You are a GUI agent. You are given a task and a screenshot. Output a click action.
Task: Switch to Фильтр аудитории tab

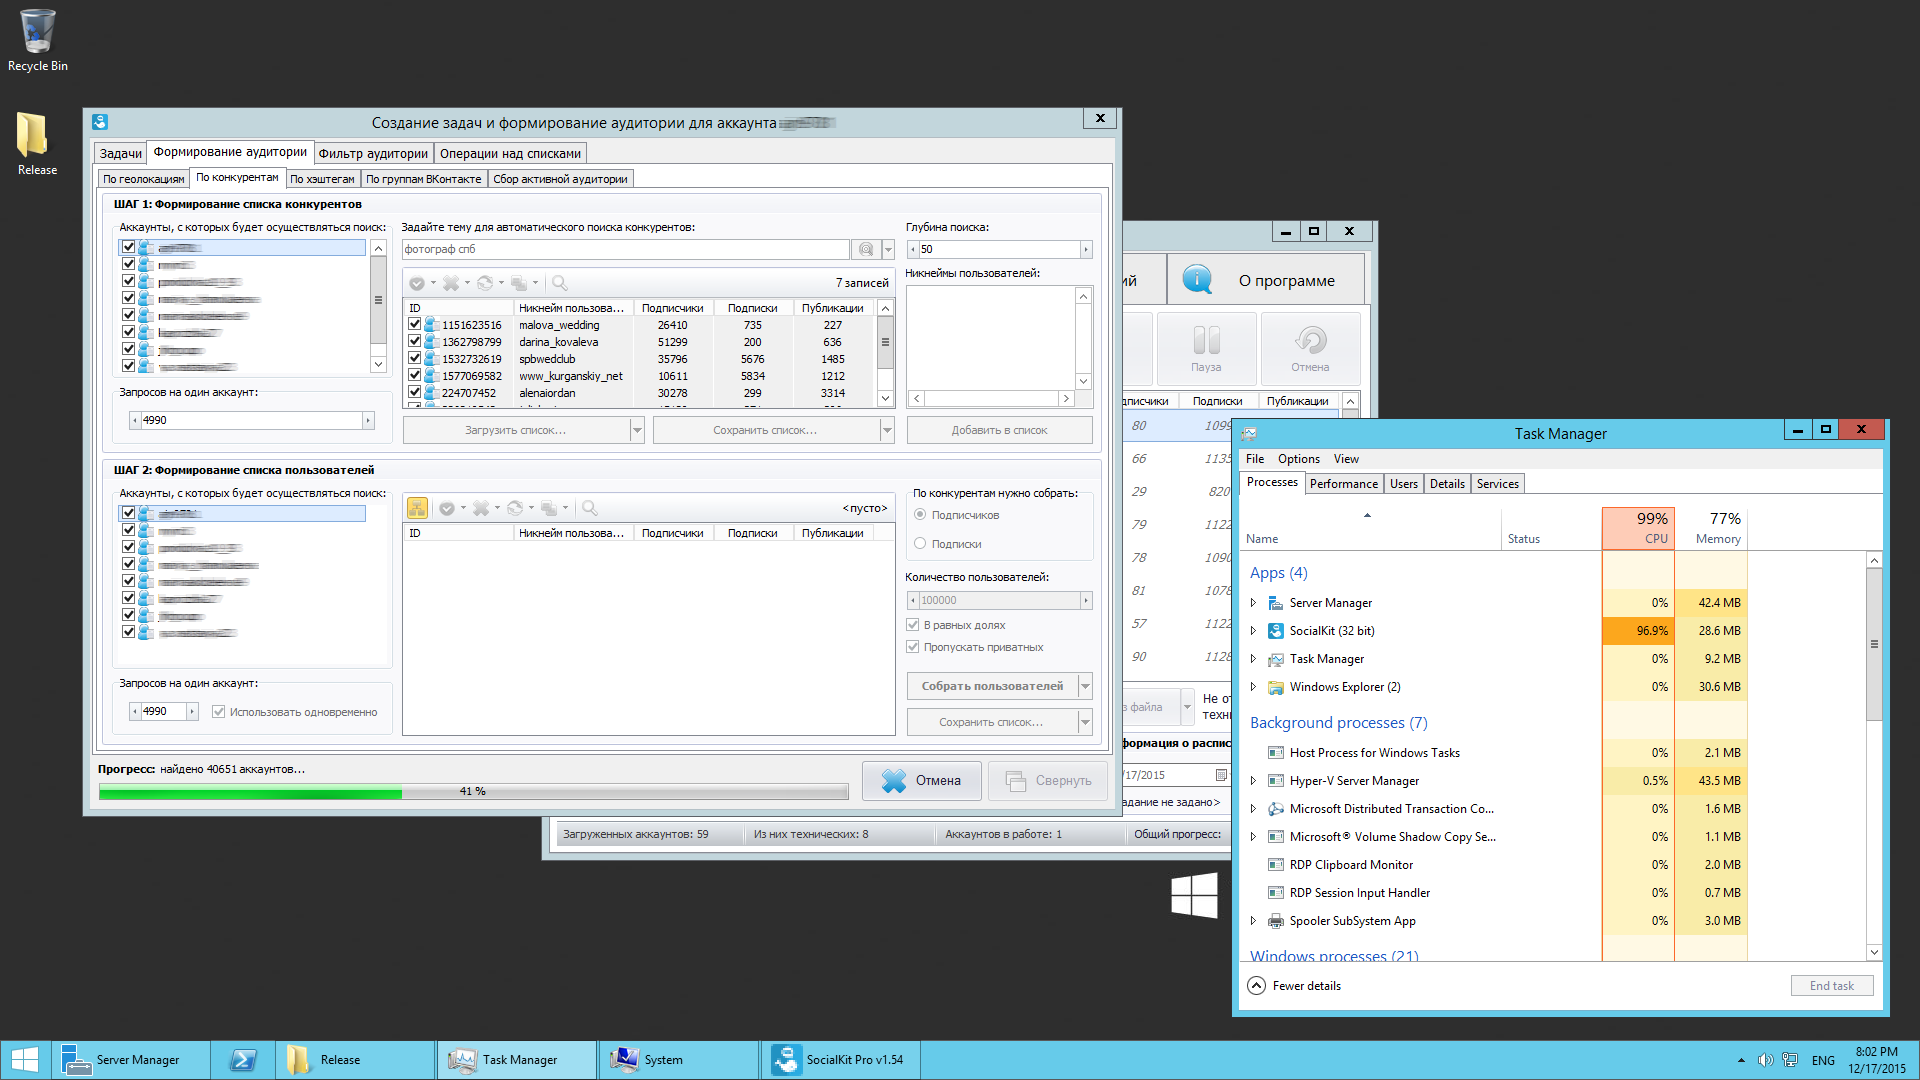(x=373, y=153)
